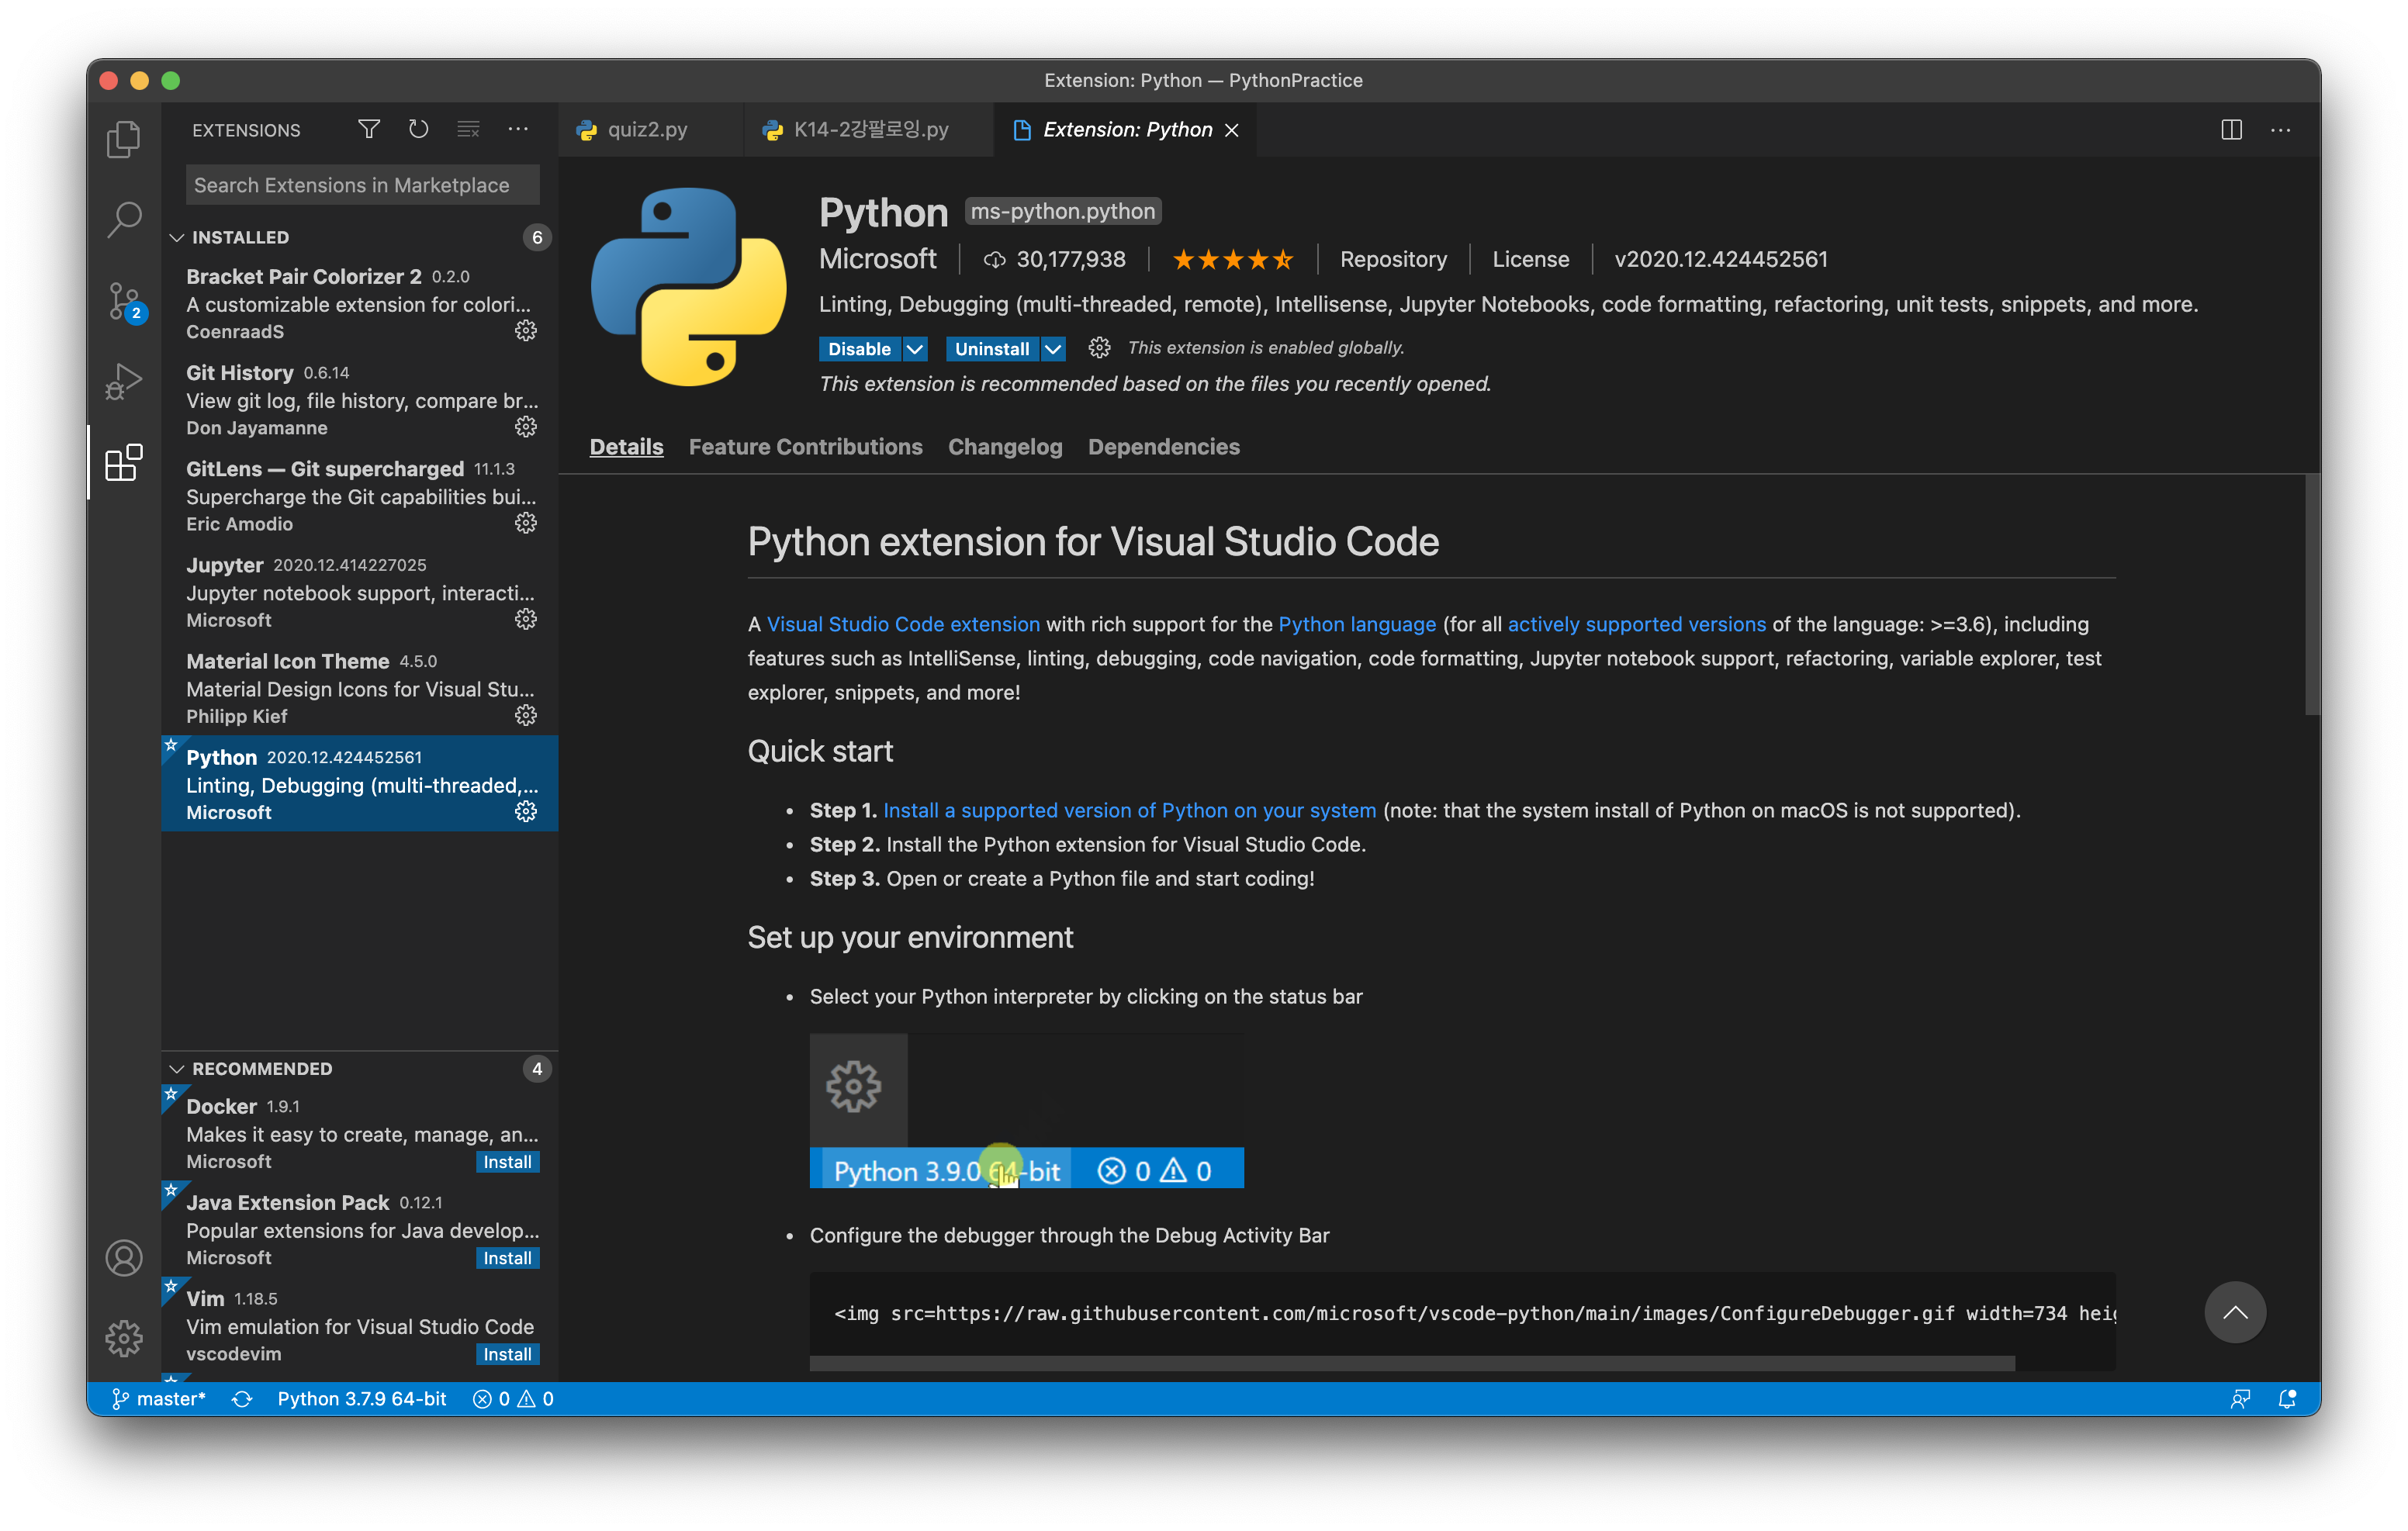
Task: Open manage gear next to Uninstall button
Action: click(x=1099, y=348)
